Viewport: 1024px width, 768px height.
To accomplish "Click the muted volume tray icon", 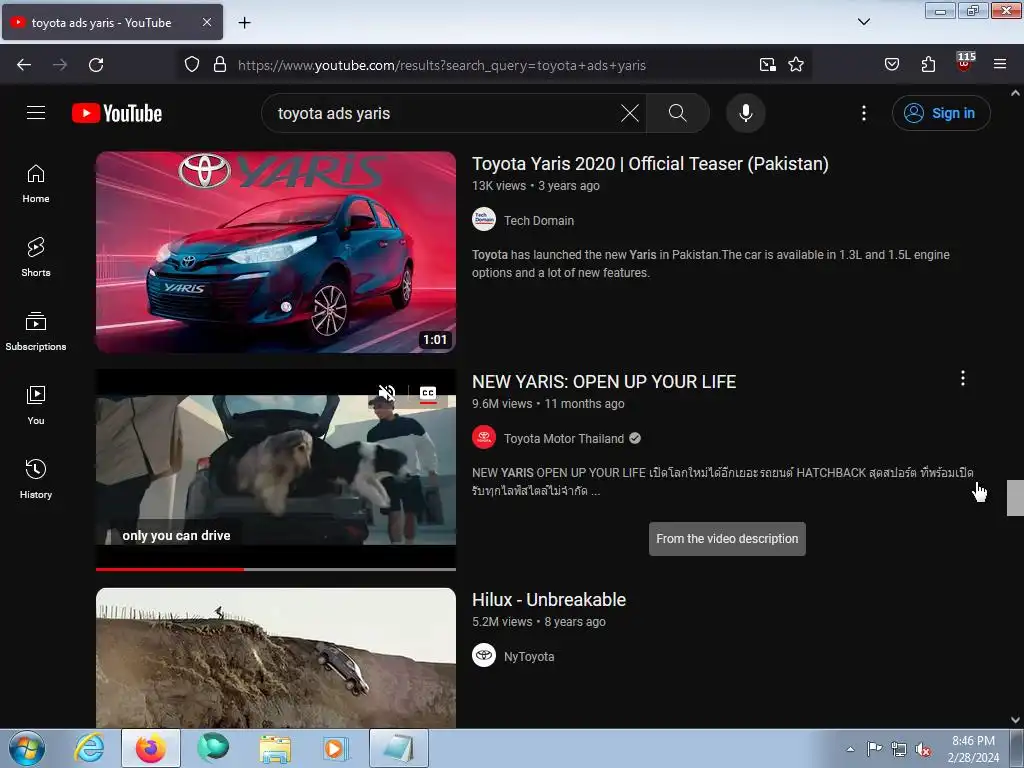I will 923,750.
